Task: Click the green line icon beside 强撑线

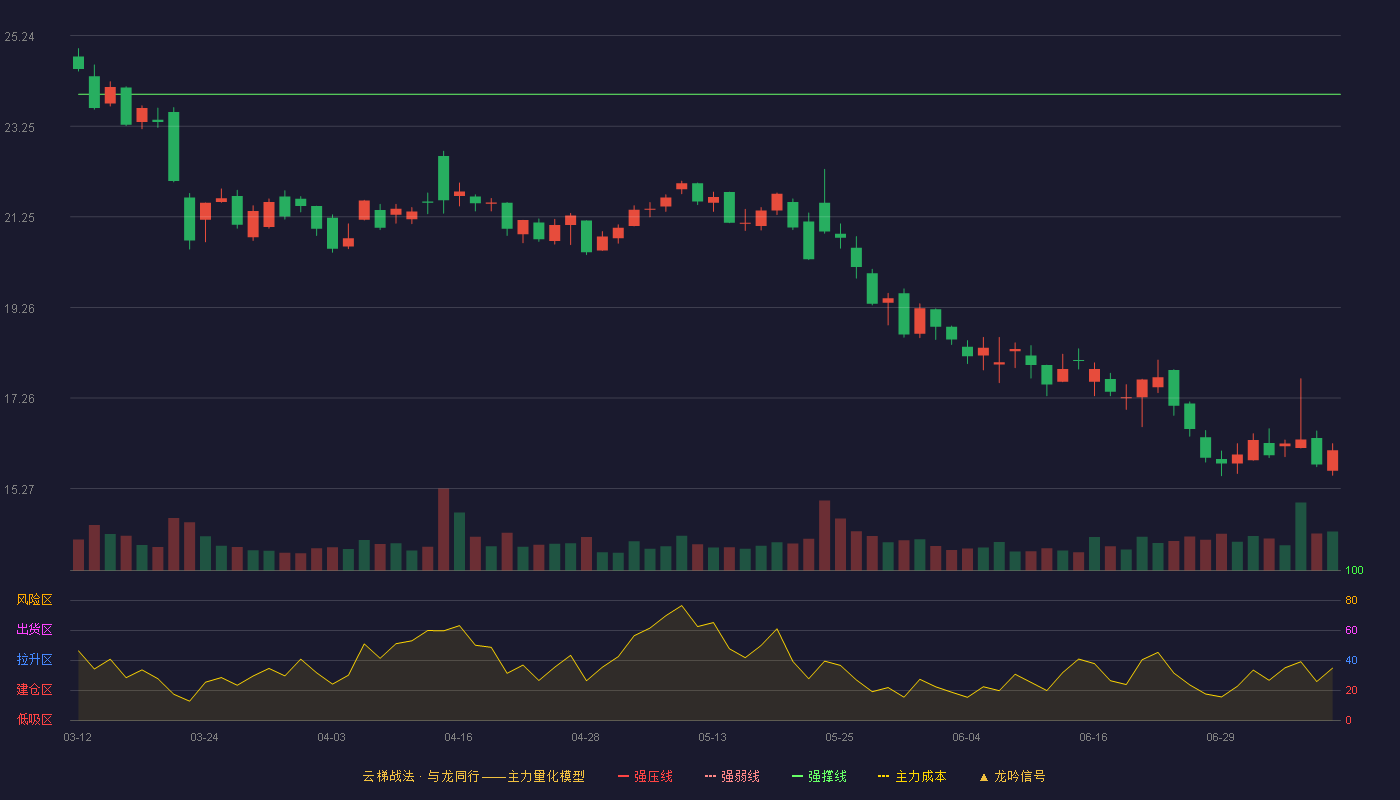Action: [x=798, y=777]
